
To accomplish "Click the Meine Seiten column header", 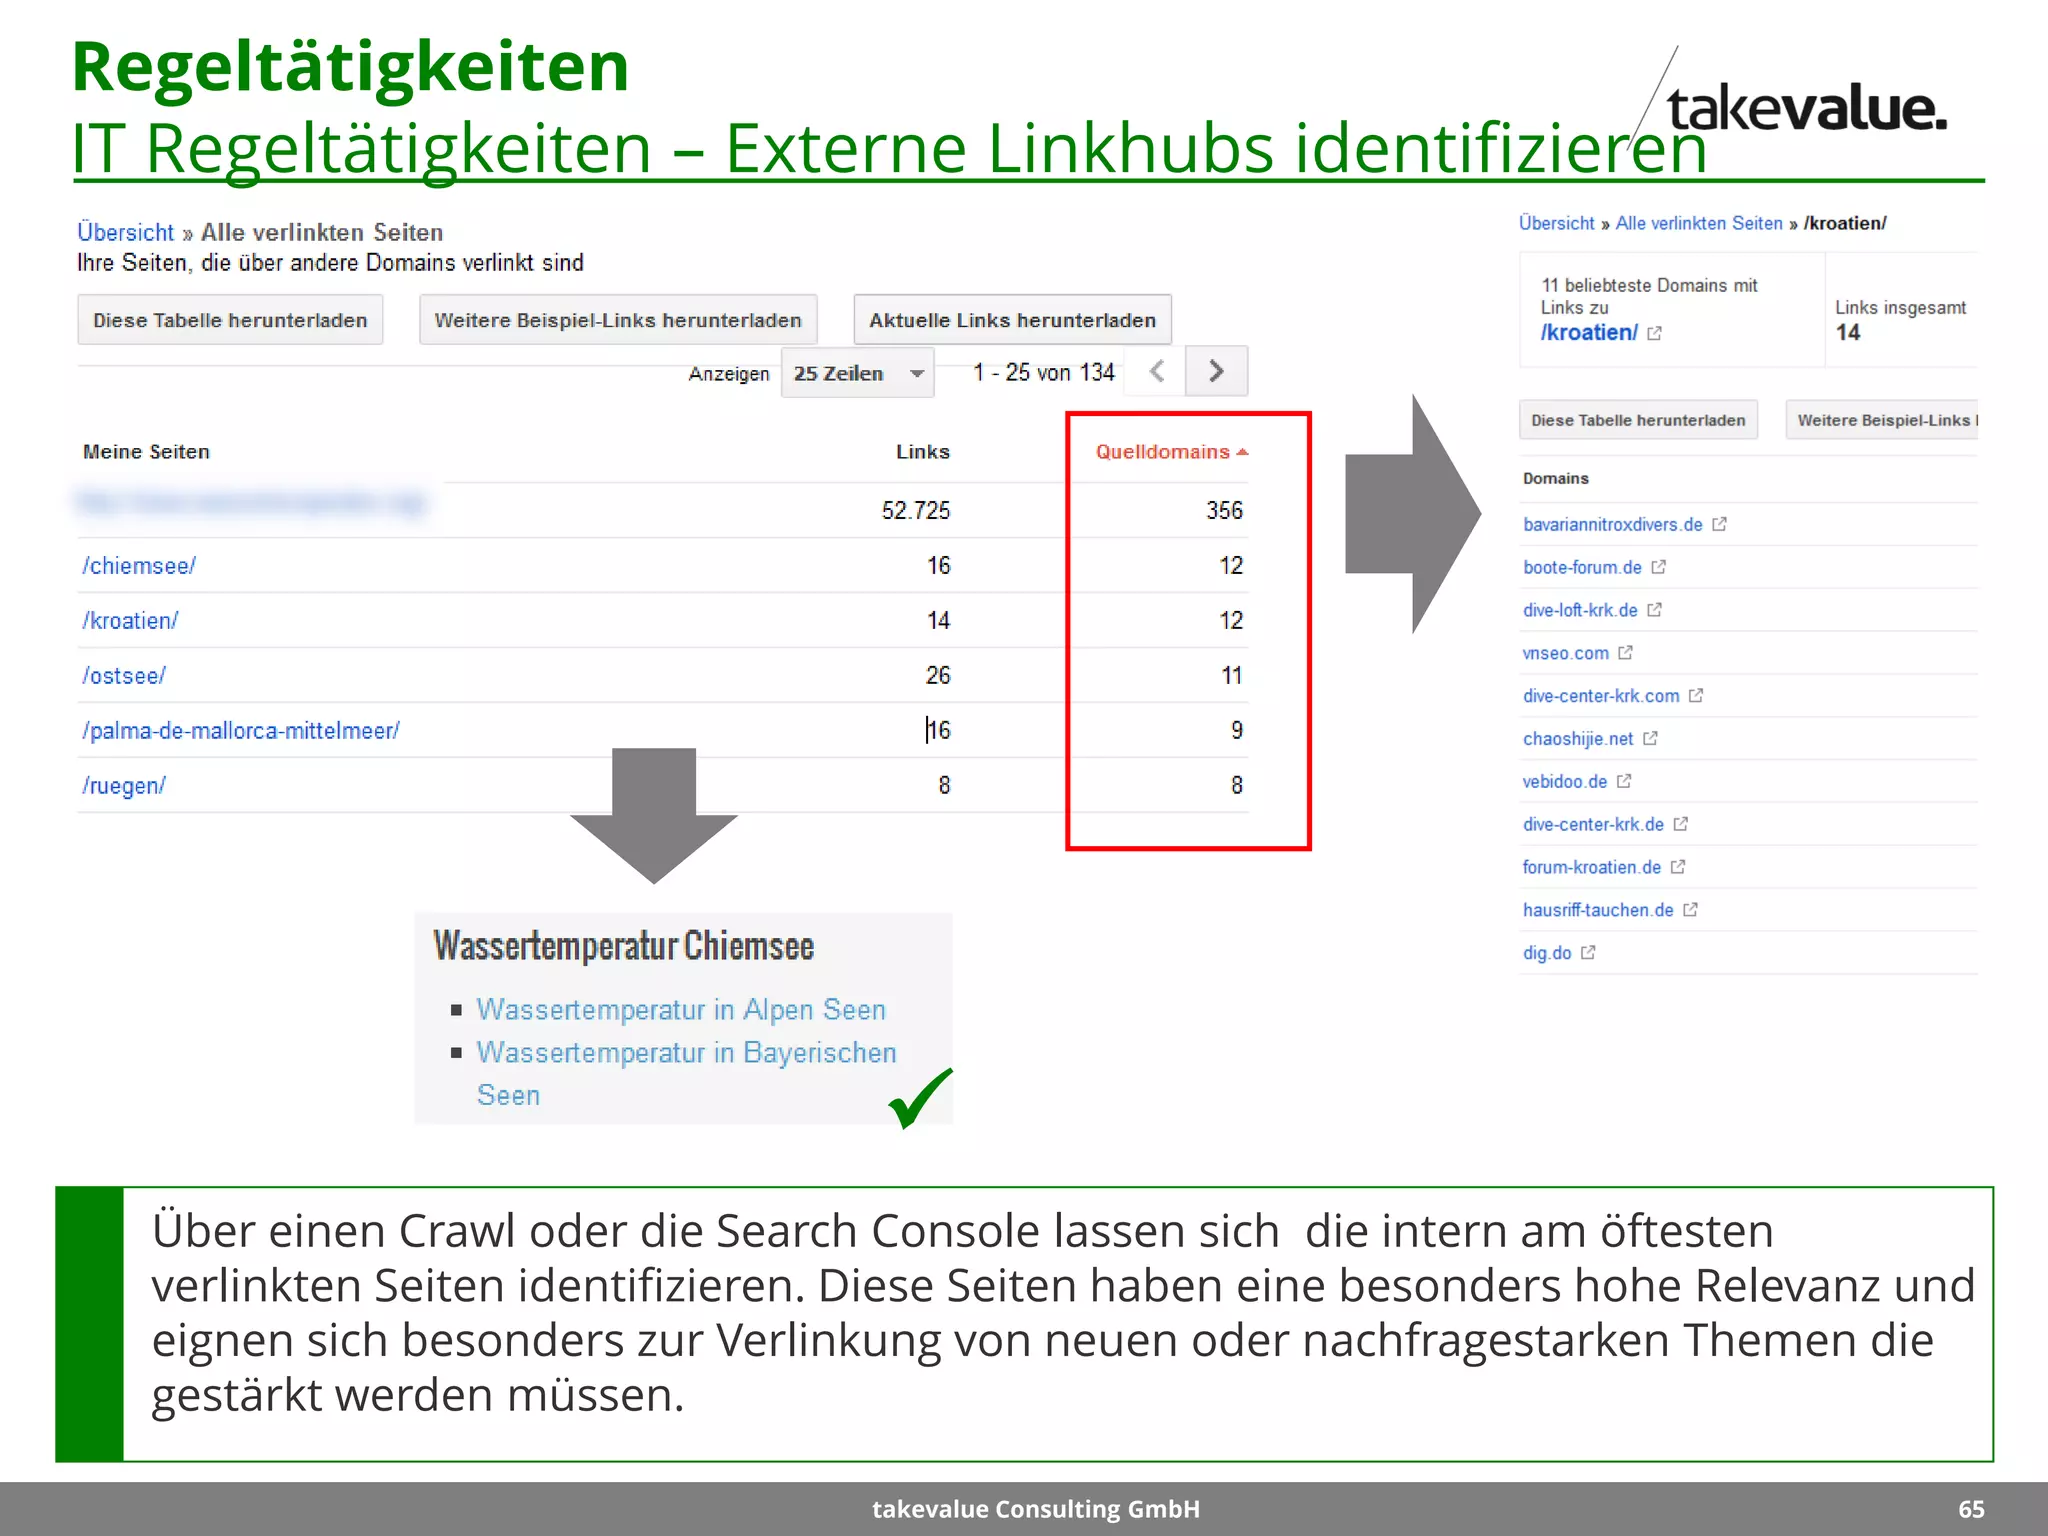I will click(x=146, y=452).
